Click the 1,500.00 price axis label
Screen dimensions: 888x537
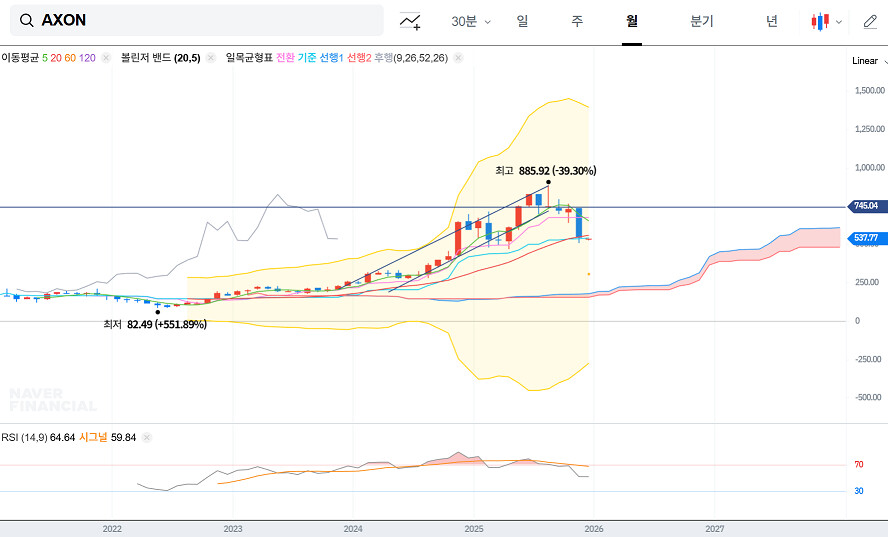(x=869, y=91)
